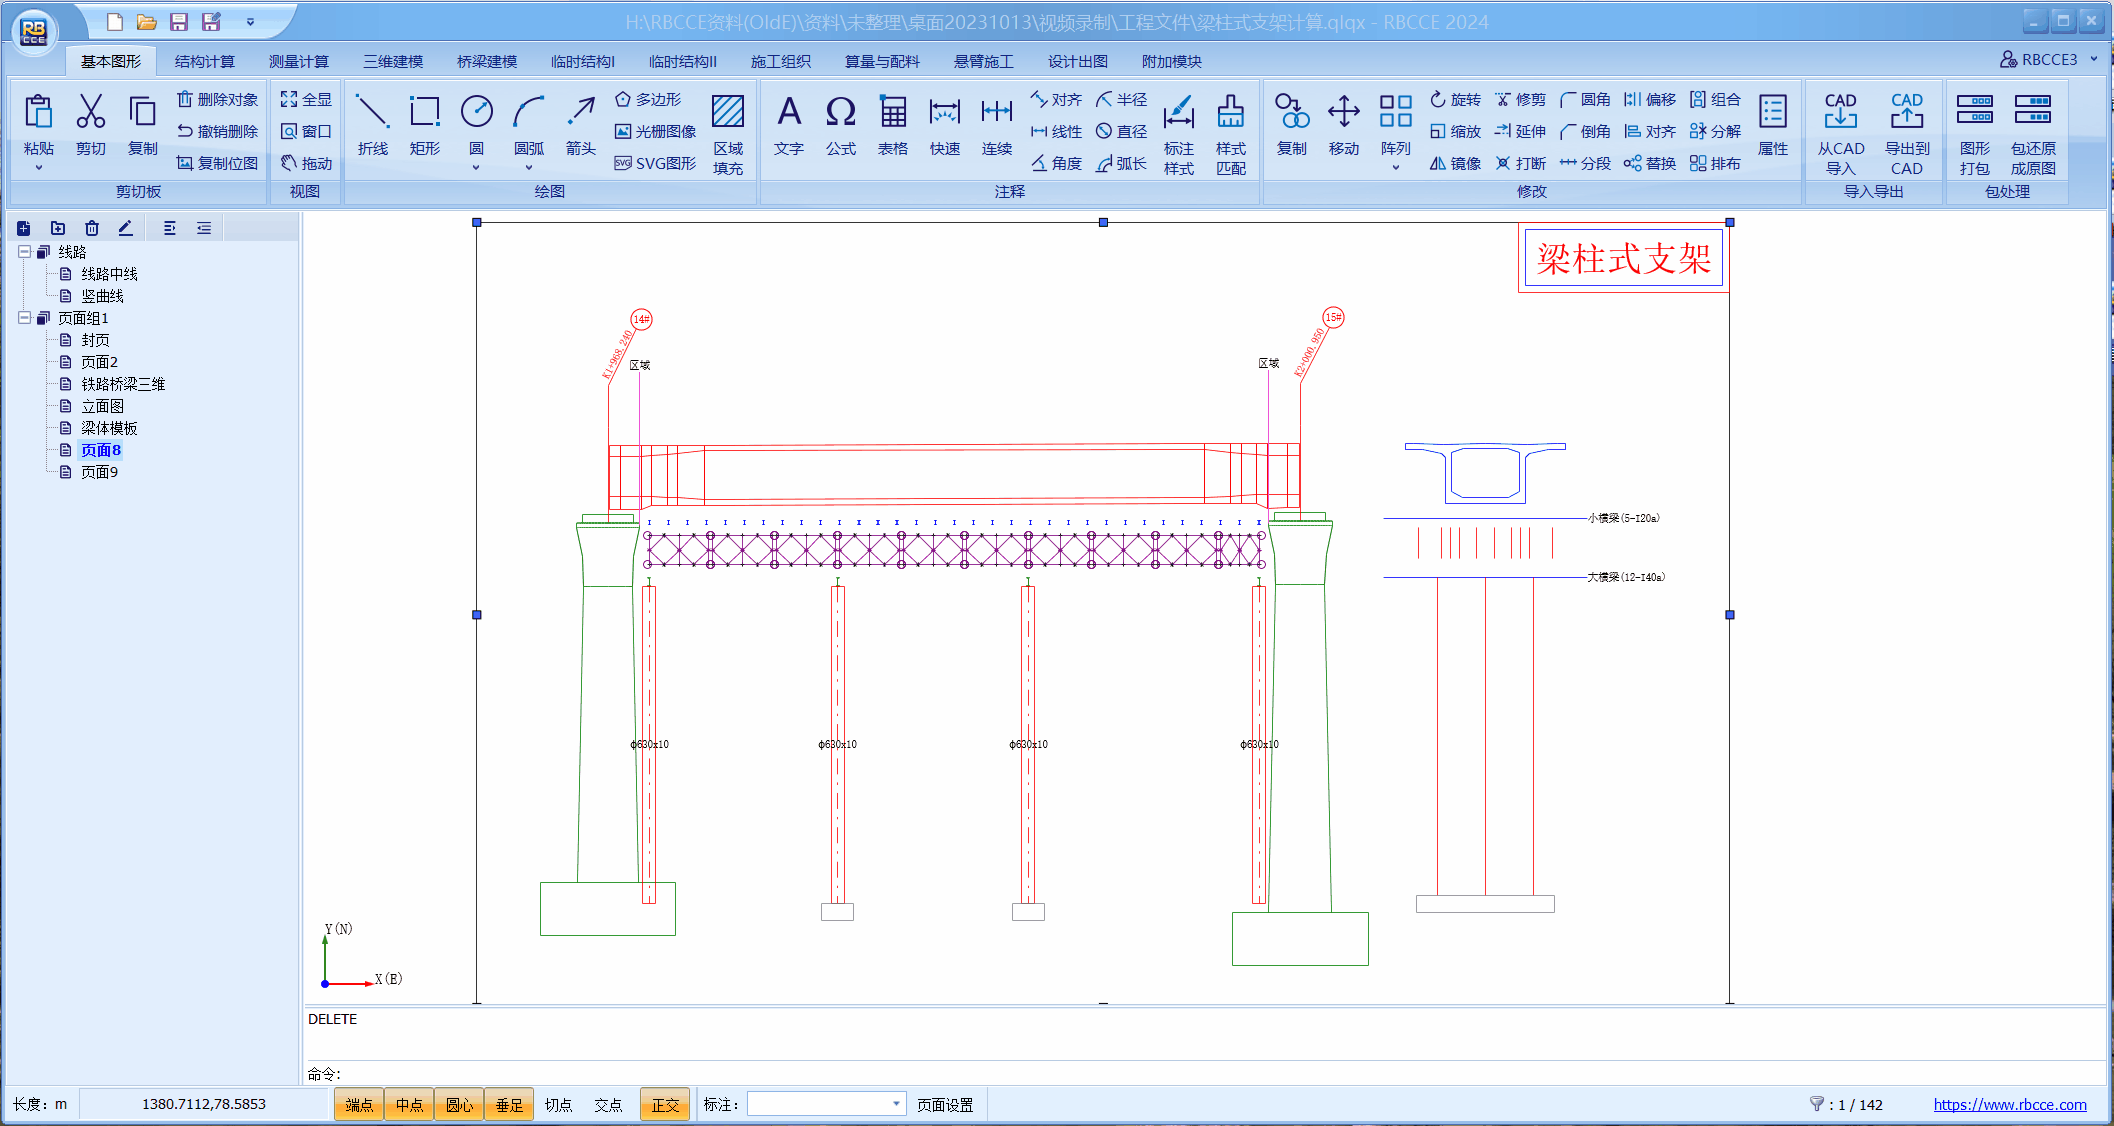Click the 命令 command input line
Screen dimensions: 2114x1126
(1205, 1073)
